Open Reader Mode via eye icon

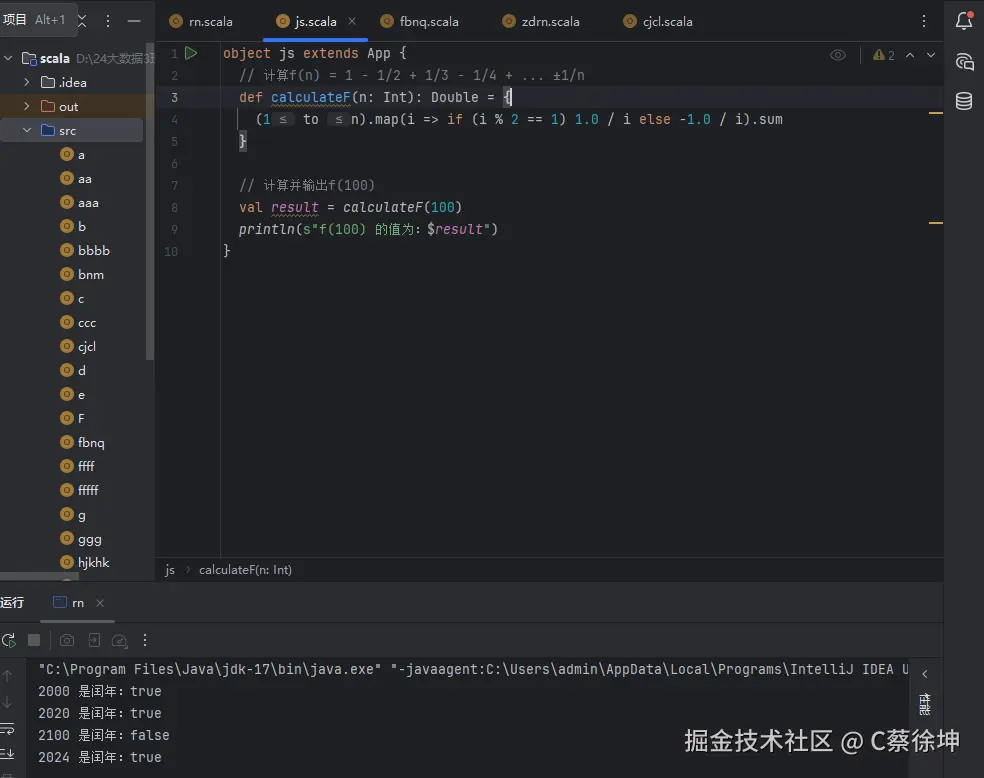838,57
